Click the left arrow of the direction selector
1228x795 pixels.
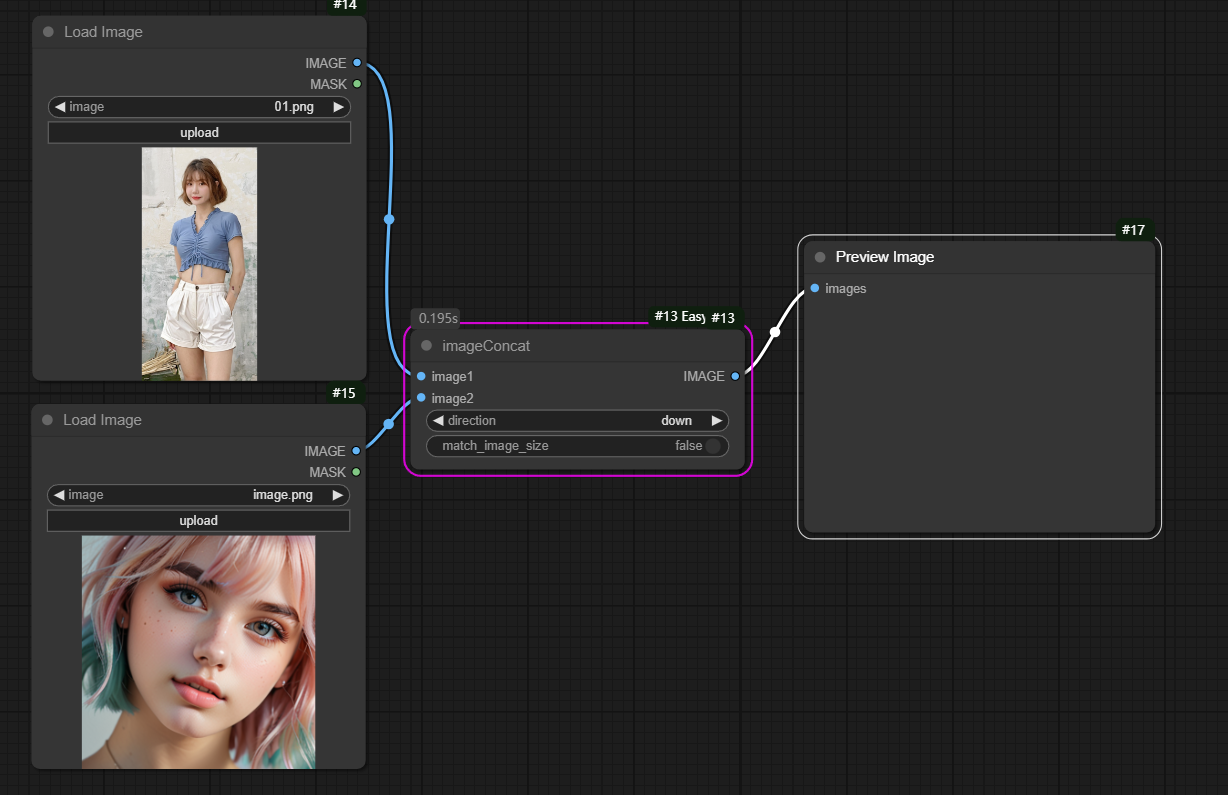438,421
